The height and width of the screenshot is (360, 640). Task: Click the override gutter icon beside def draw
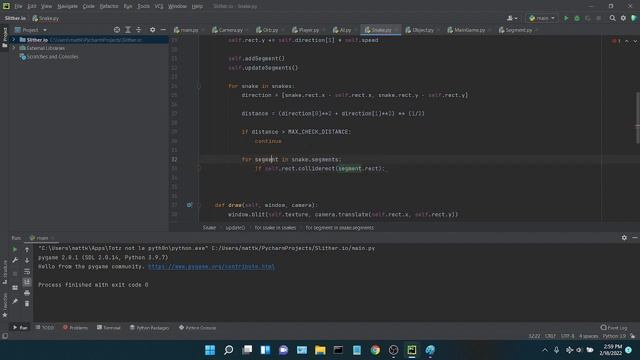pos(189,205)
